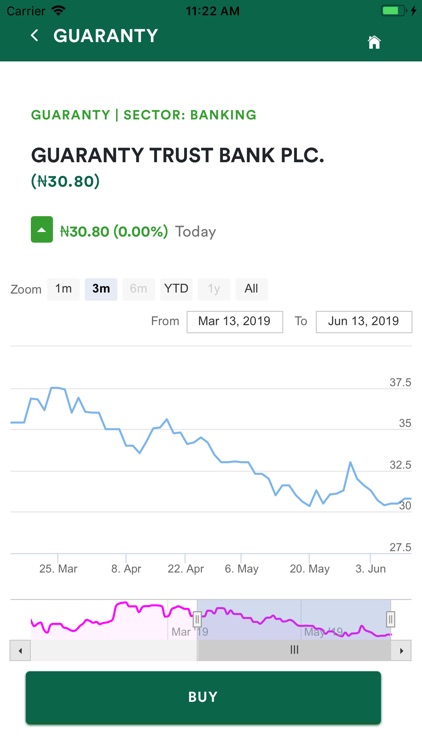Tap the 27.5 price axis label
Viewport: 422px width, 750px height.
pos(400,547)
